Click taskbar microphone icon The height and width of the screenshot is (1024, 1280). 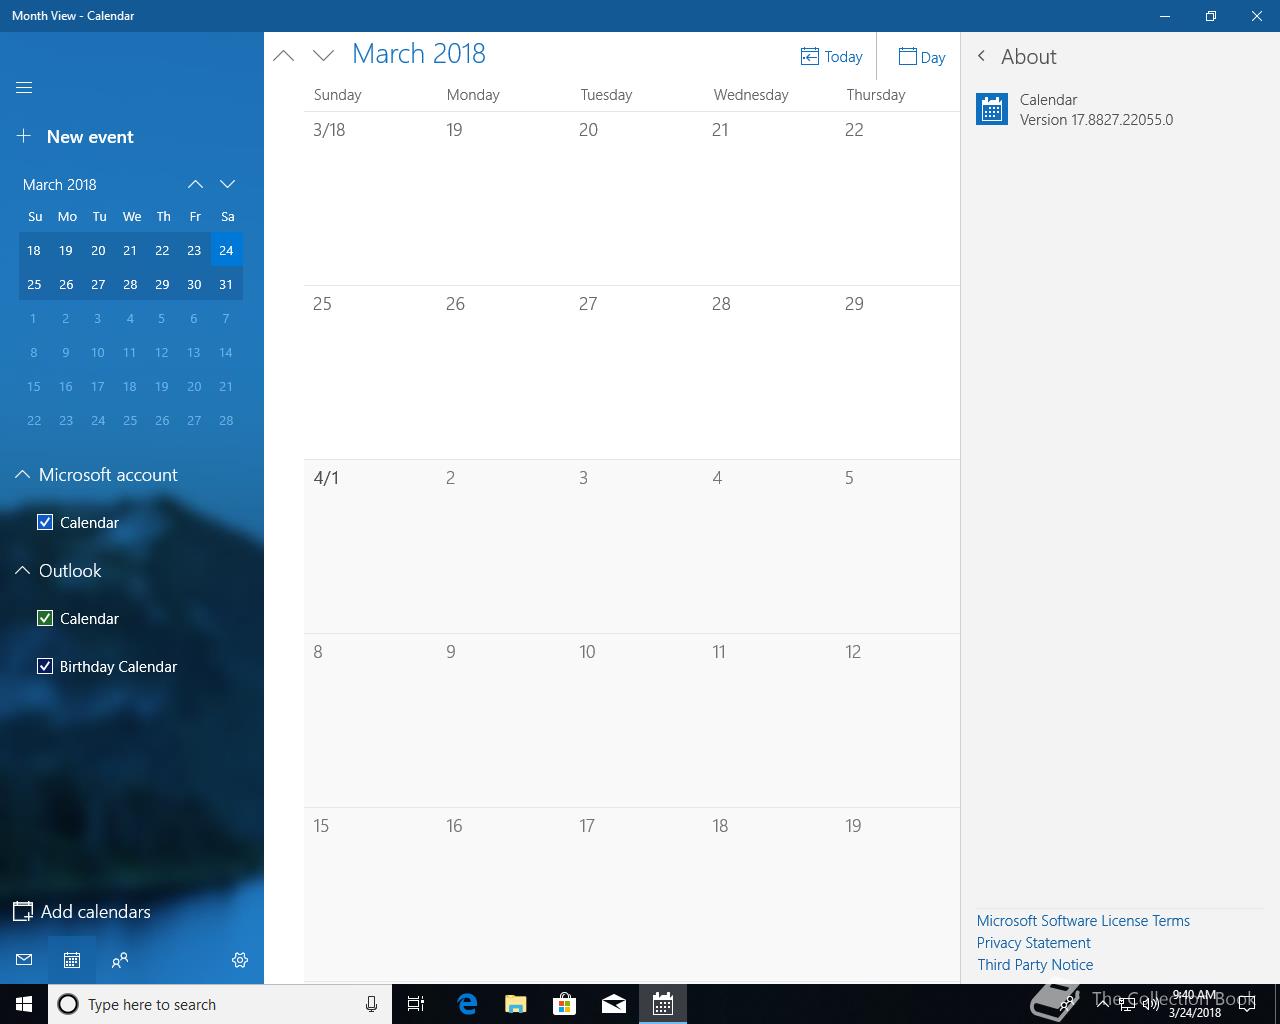click(x=371, y=1004)
